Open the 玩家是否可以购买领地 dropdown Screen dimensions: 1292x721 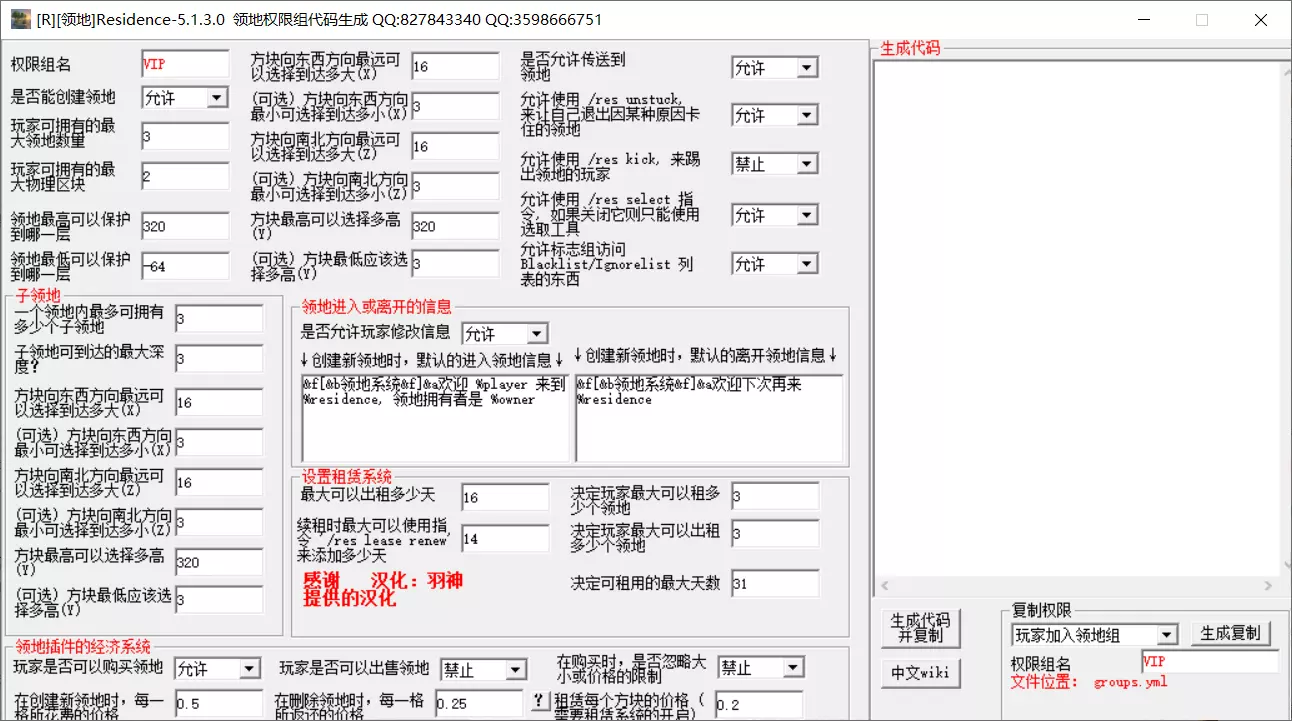tap(218, 669)
